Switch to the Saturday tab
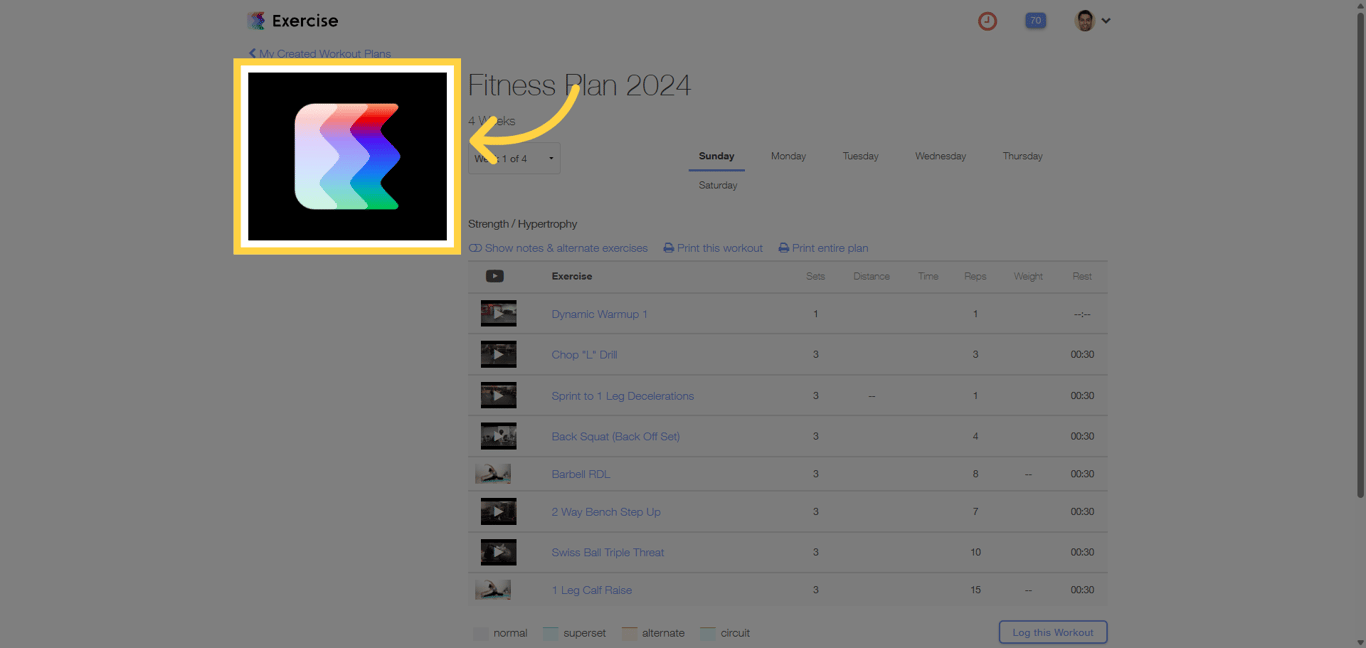Image resolution: width=1366 pixels, height=648 pixels. pos(718,185)
